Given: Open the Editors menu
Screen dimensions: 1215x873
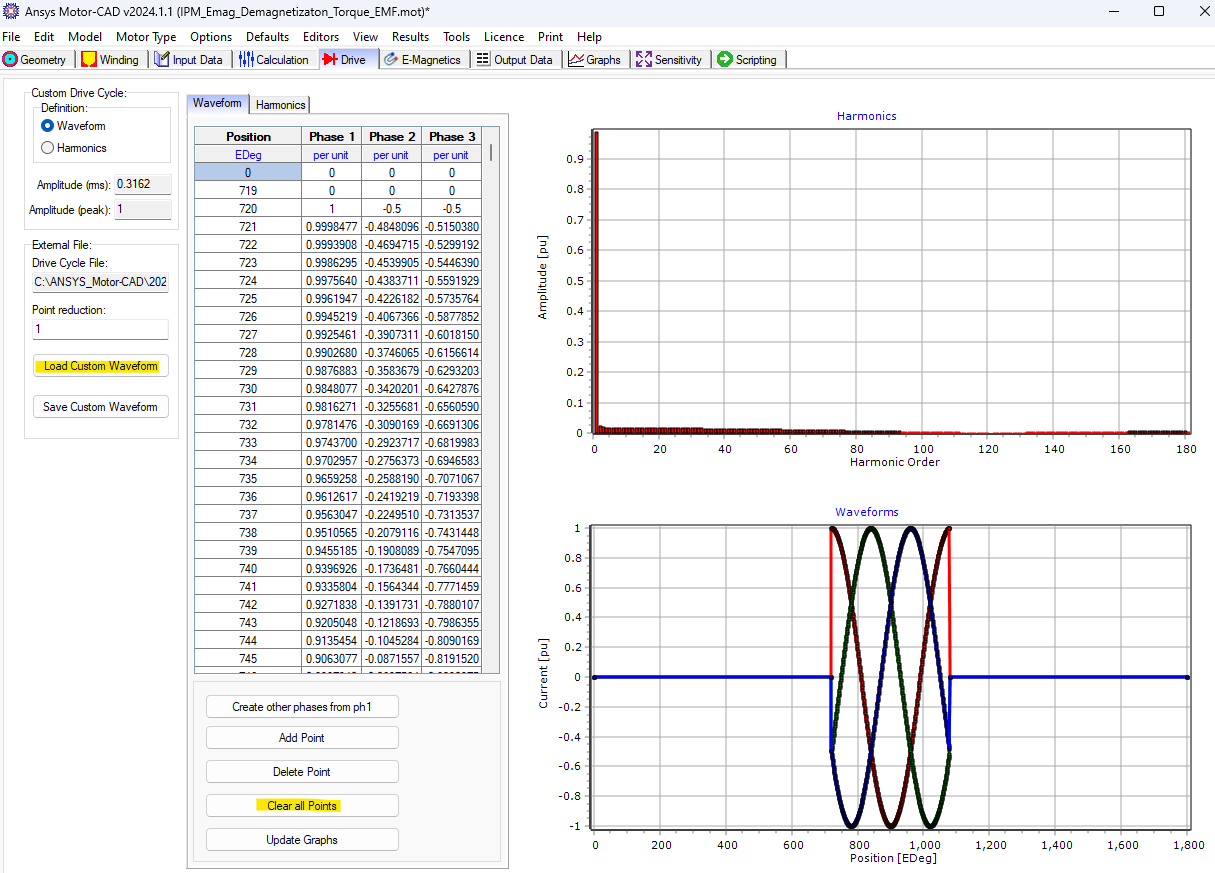Looking at the screenshot, I should coord(321,37).
